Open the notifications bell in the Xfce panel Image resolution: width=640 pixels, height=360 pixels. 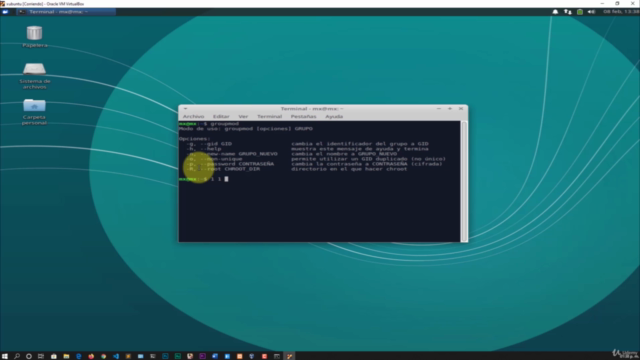coord(555,12)
